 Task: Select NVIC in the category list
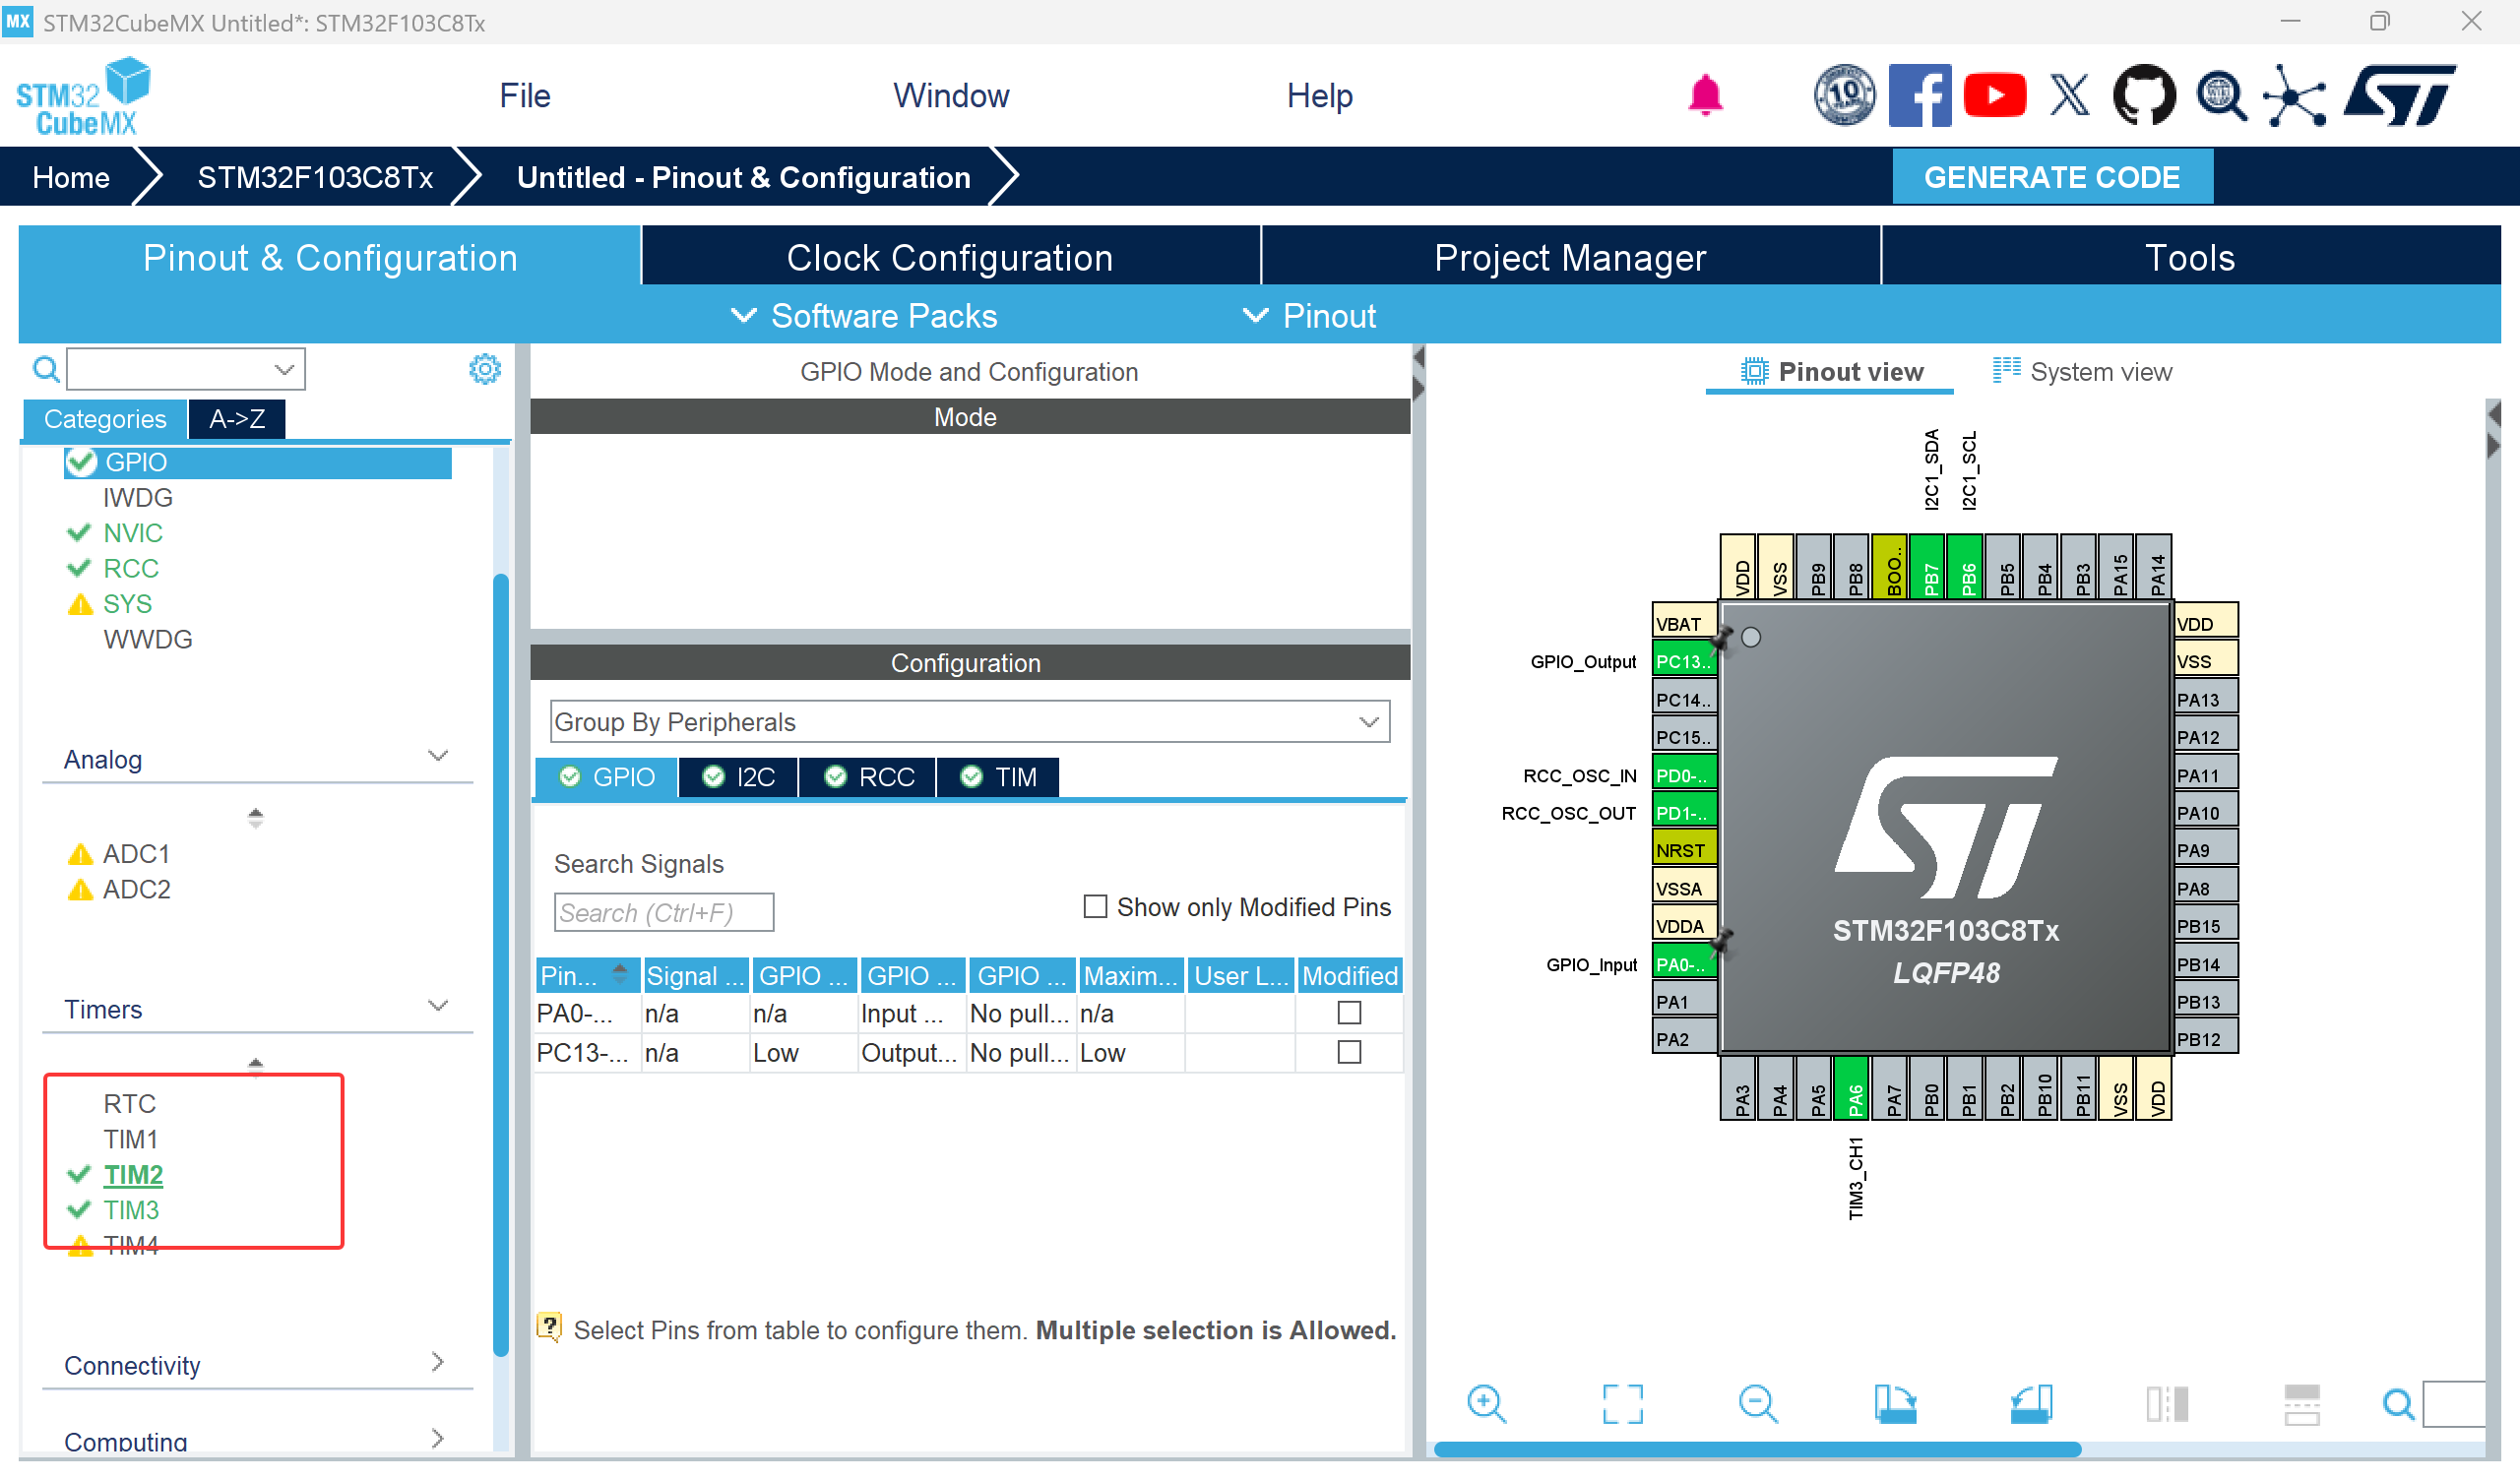pos(133,533)
